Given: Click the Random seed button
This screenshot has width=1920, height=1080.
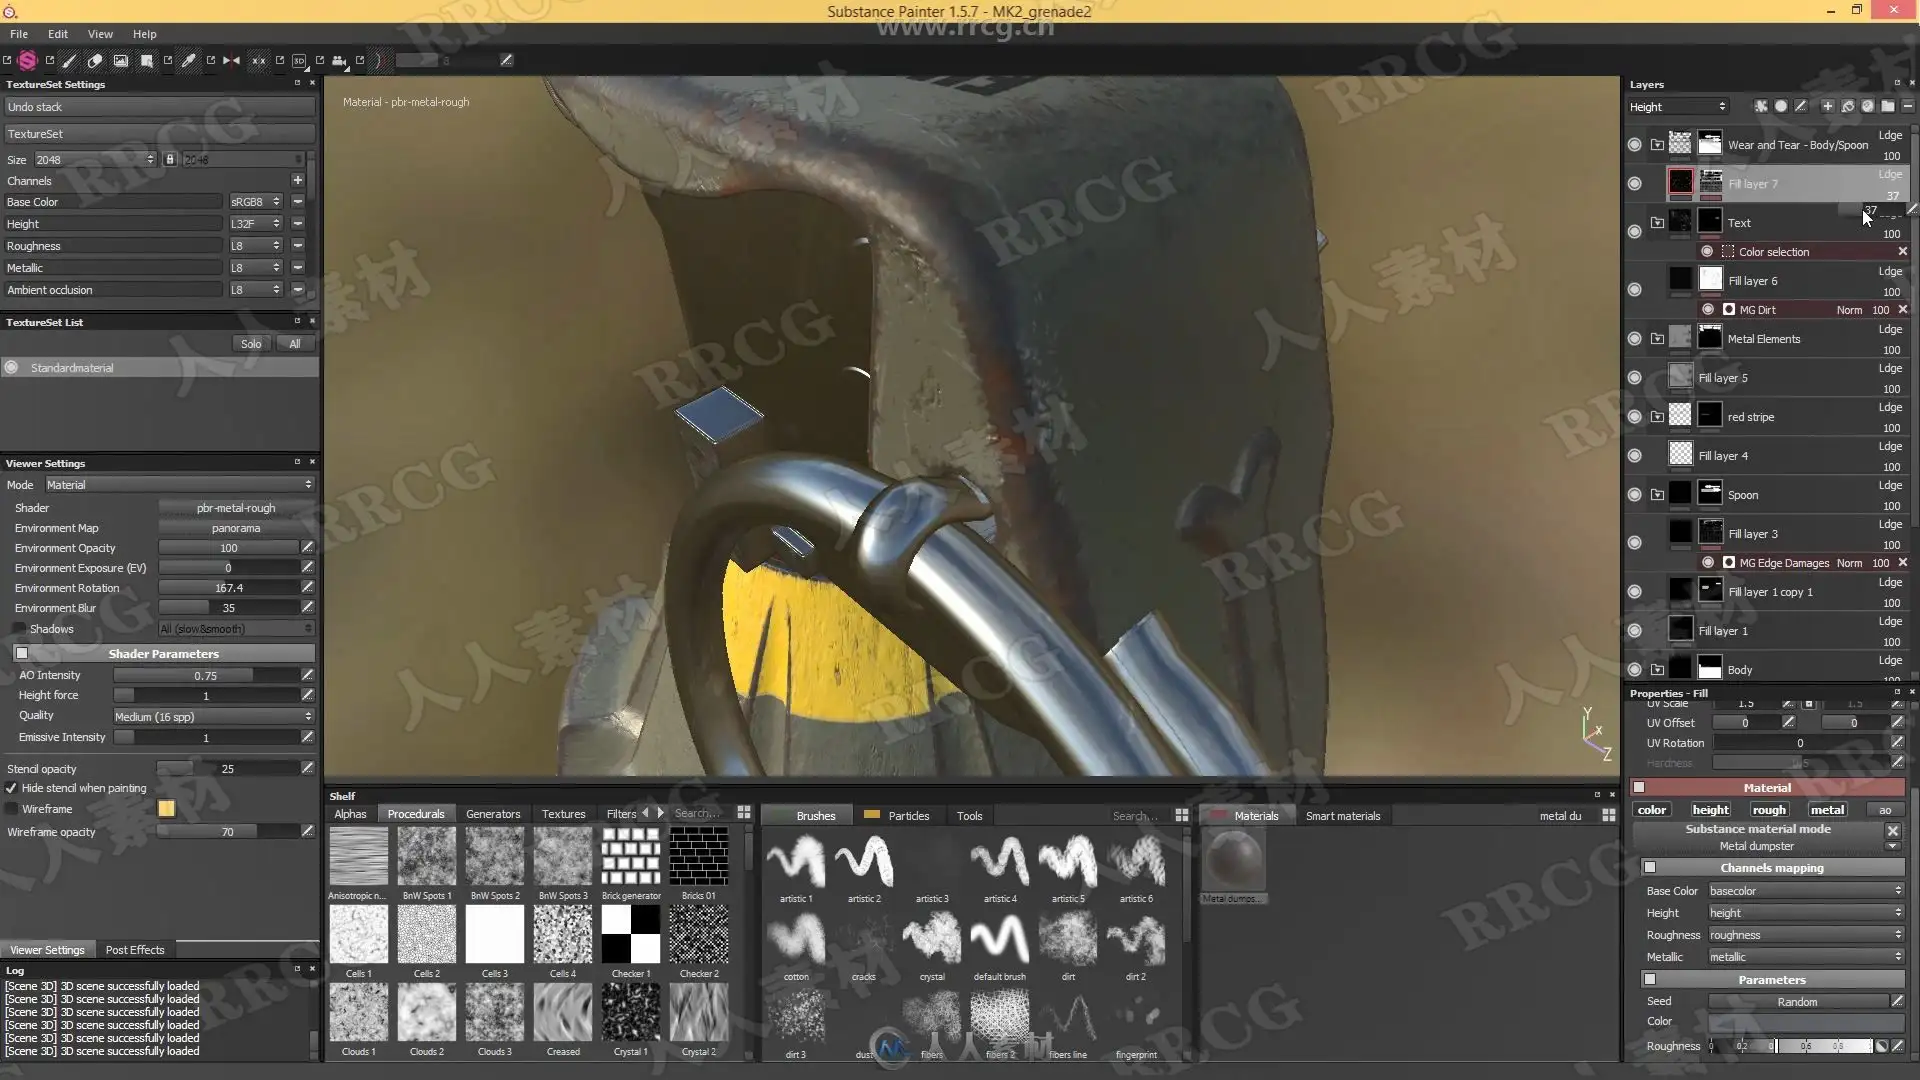Looking at the screenshot, I should (x=1797, y=1002).
